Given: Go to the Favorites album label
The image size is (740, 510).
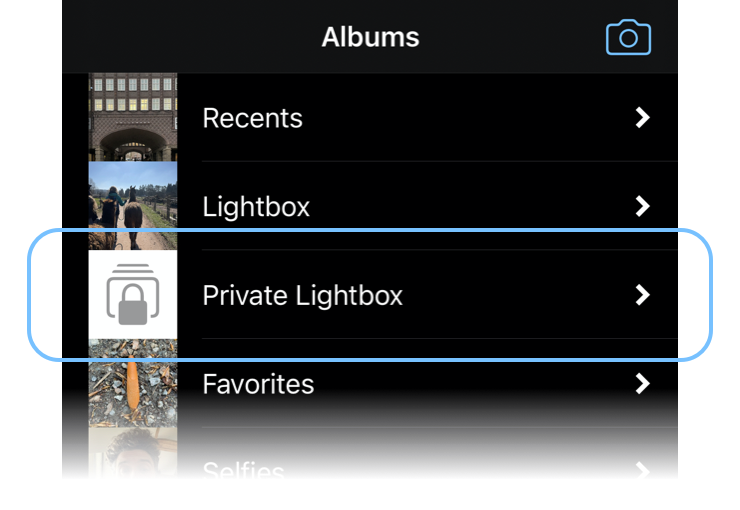Looking at the screenshot, I should point(258,384).
